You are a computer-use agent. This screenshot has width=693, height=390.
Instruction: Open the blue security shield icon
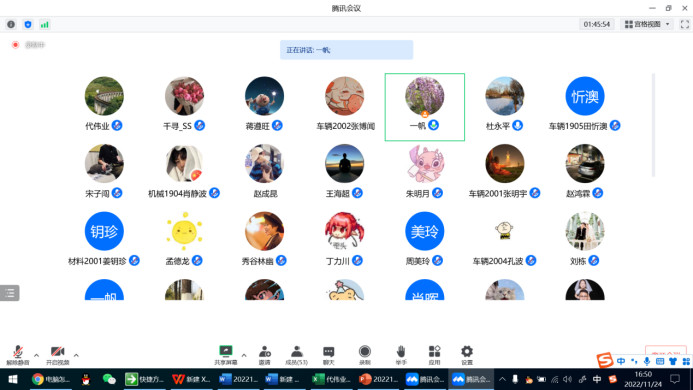(x=28, y=24)
